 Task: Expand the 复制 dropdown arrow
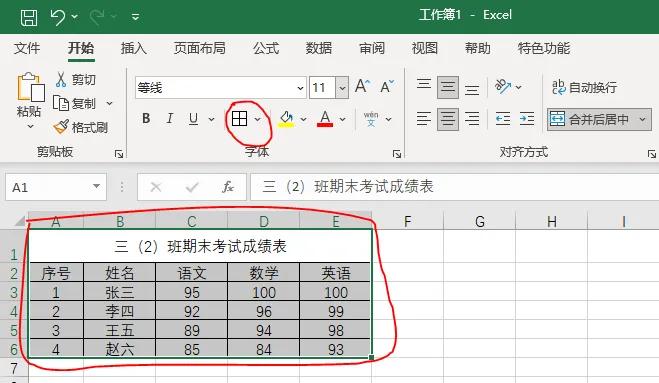[x=109, y=103]
